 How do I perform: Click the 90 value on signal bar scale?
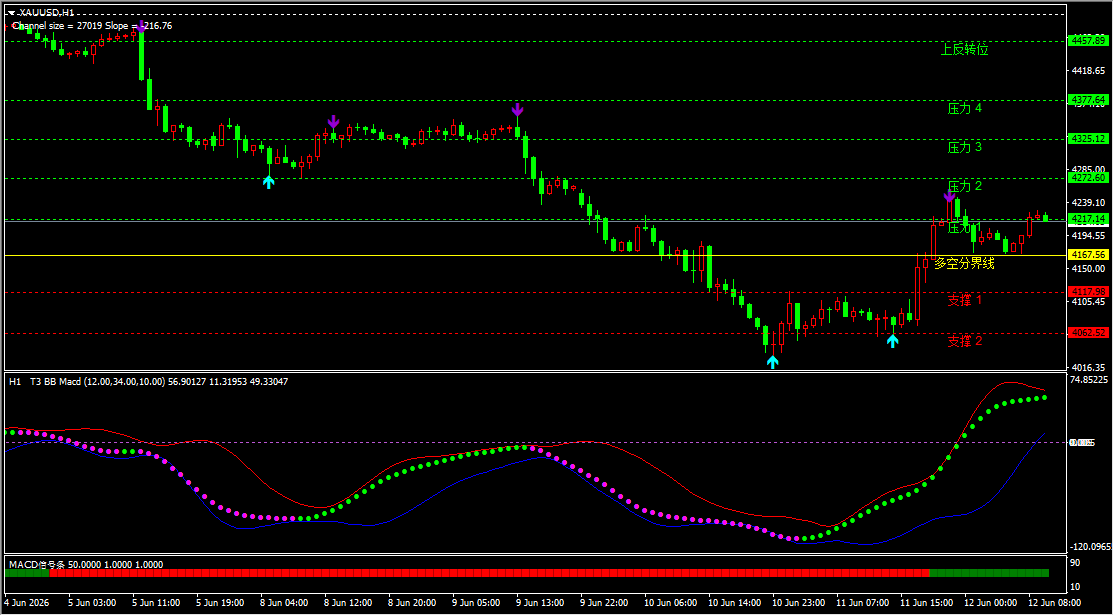click(x=1075, y=563)
